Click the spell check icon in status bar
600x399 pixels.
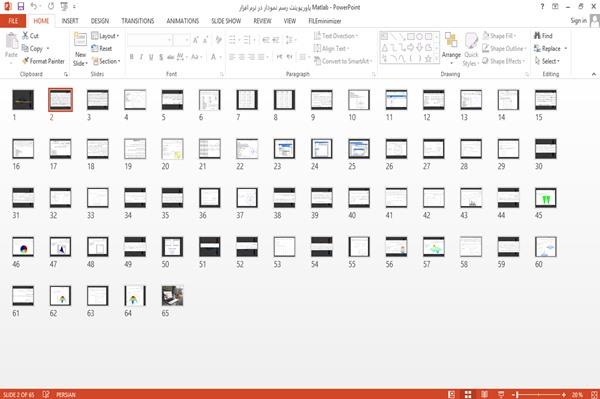pos(46,394)
